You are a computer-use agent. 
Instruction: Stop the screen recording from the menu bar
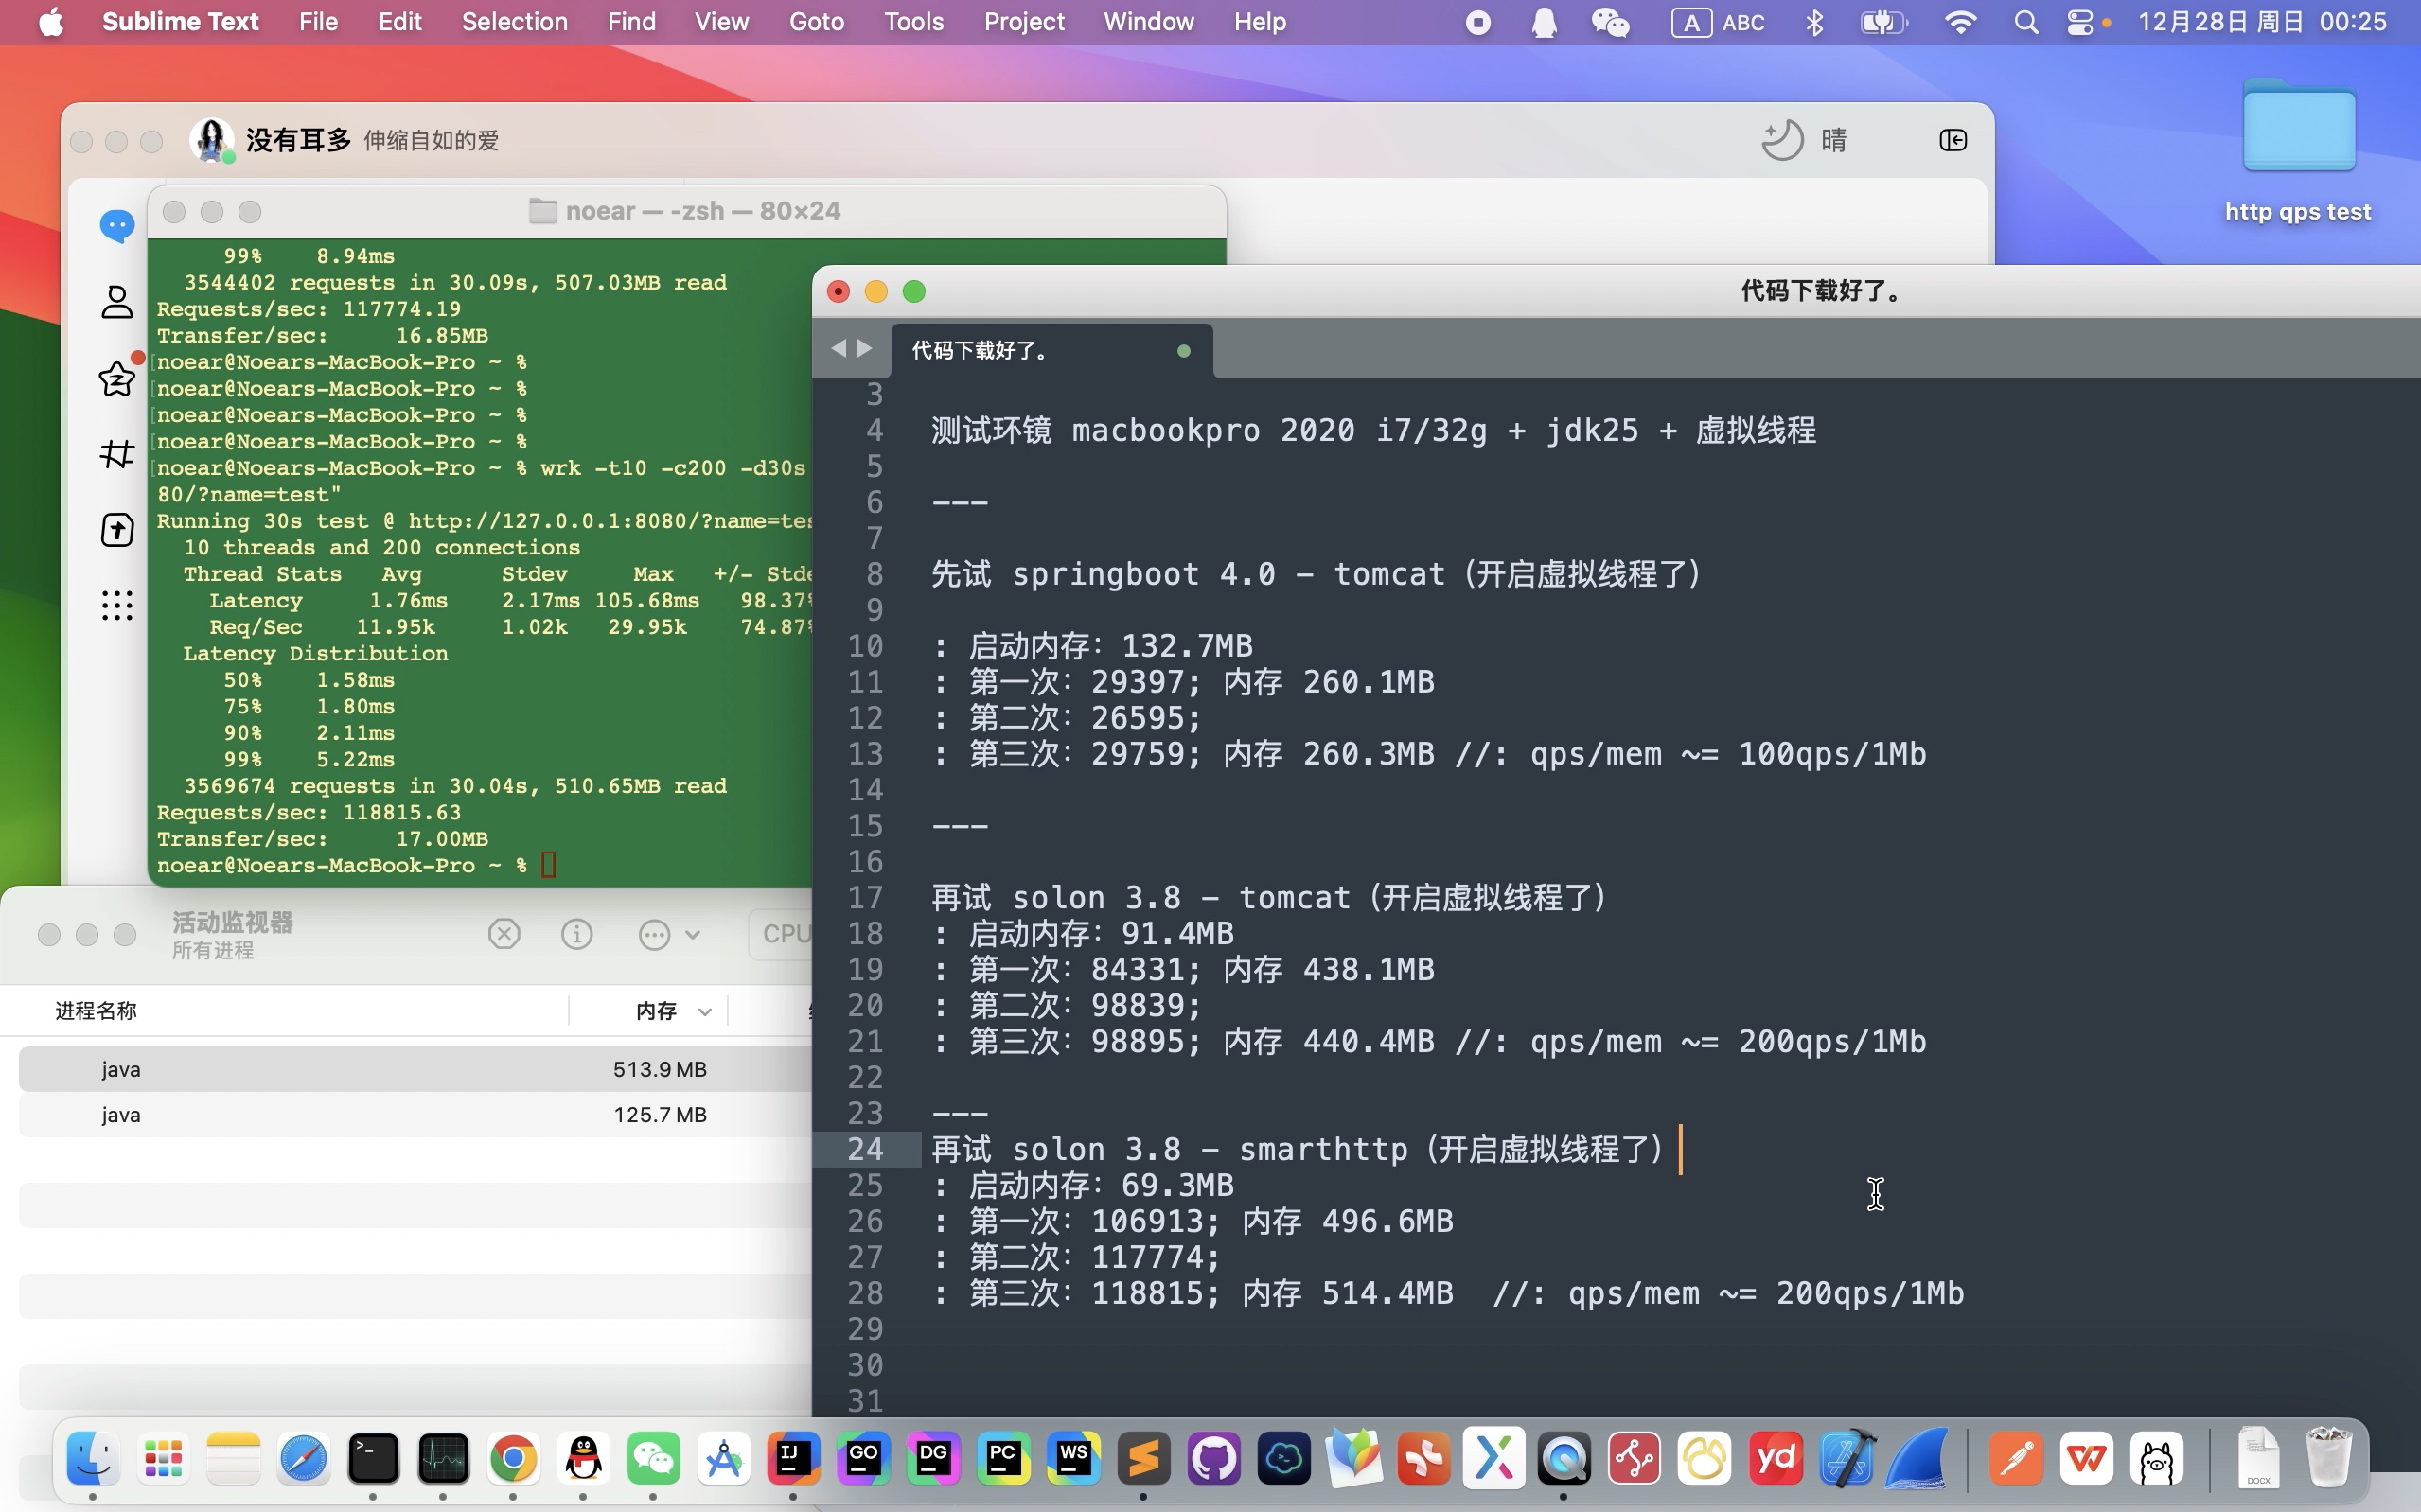pos(1477,22)
